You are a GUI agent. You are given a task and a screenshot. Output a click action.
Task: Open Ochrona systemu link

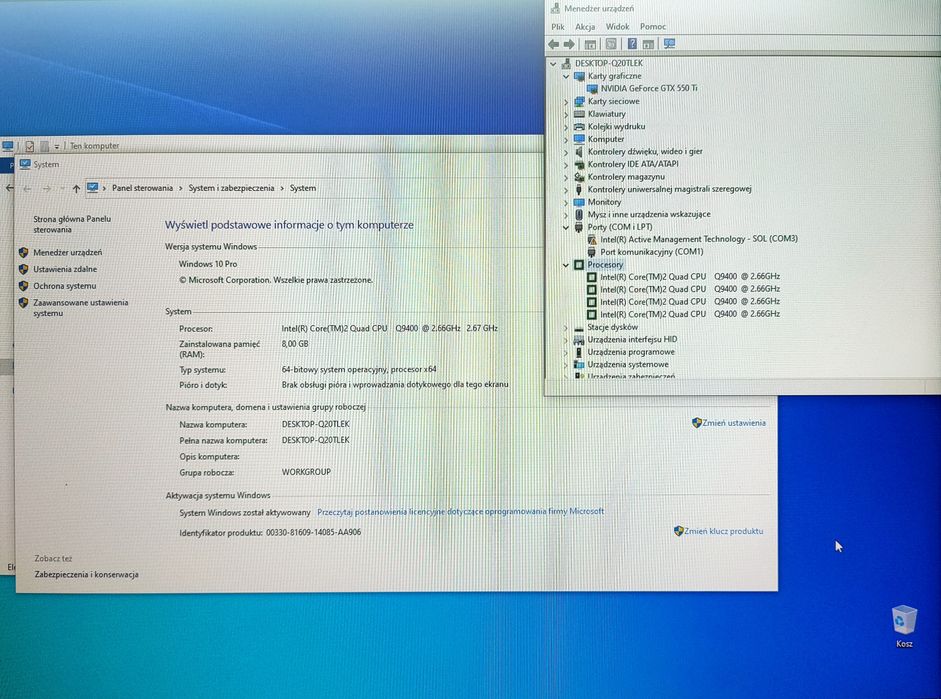64,286
